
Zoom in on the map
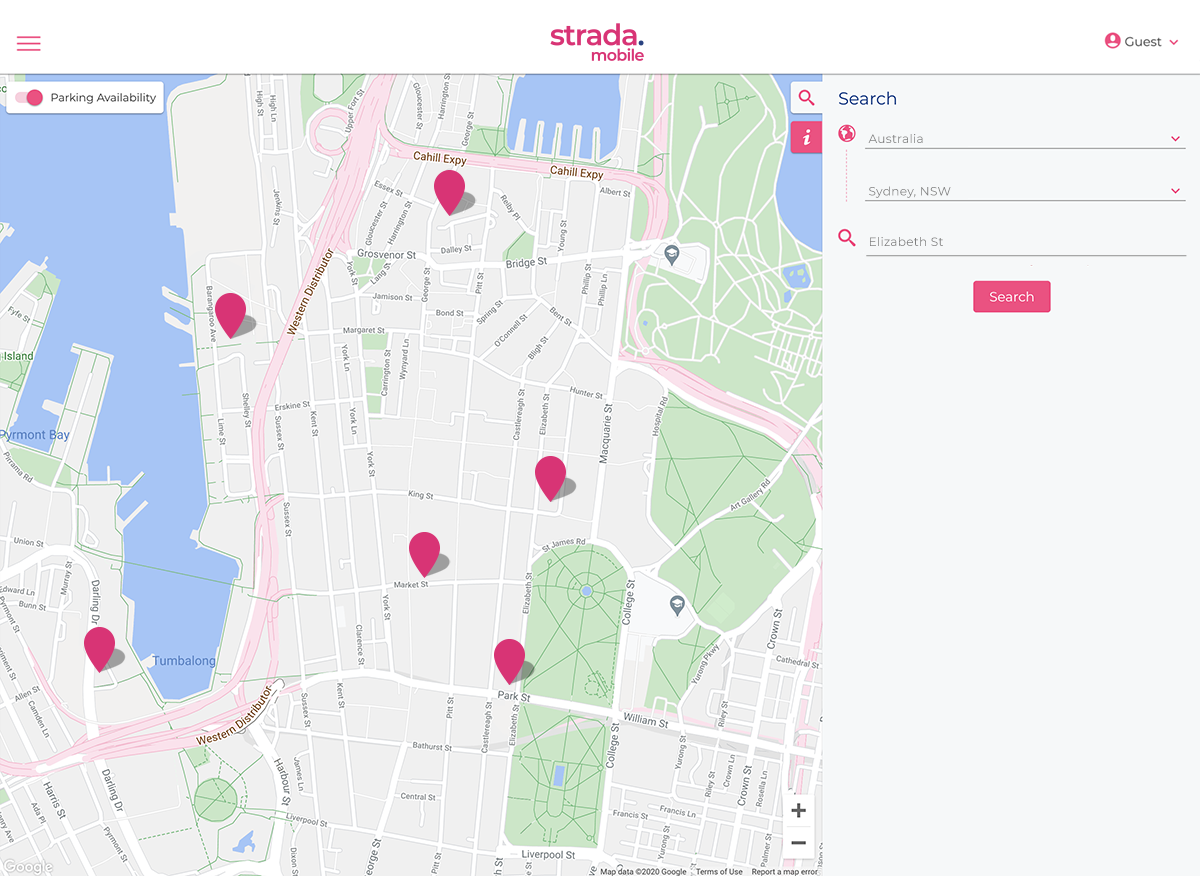coord(798,811)
